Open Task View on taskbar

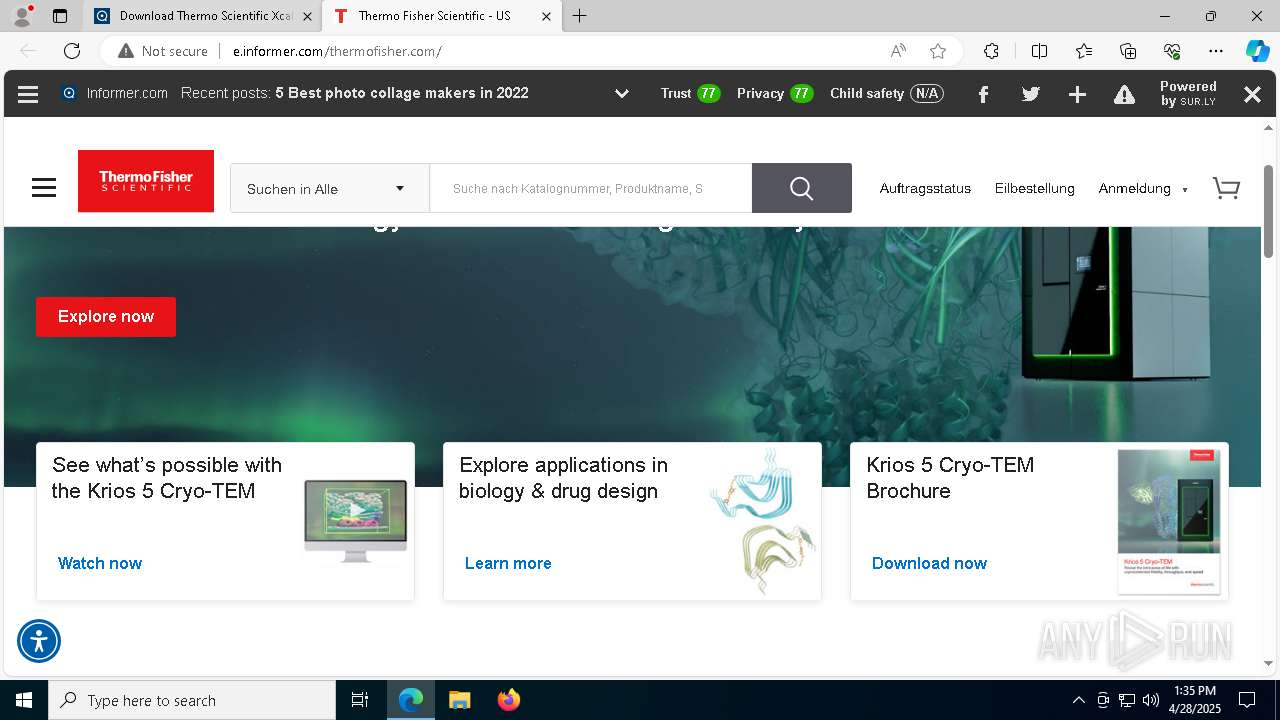(x=360, y=700)
